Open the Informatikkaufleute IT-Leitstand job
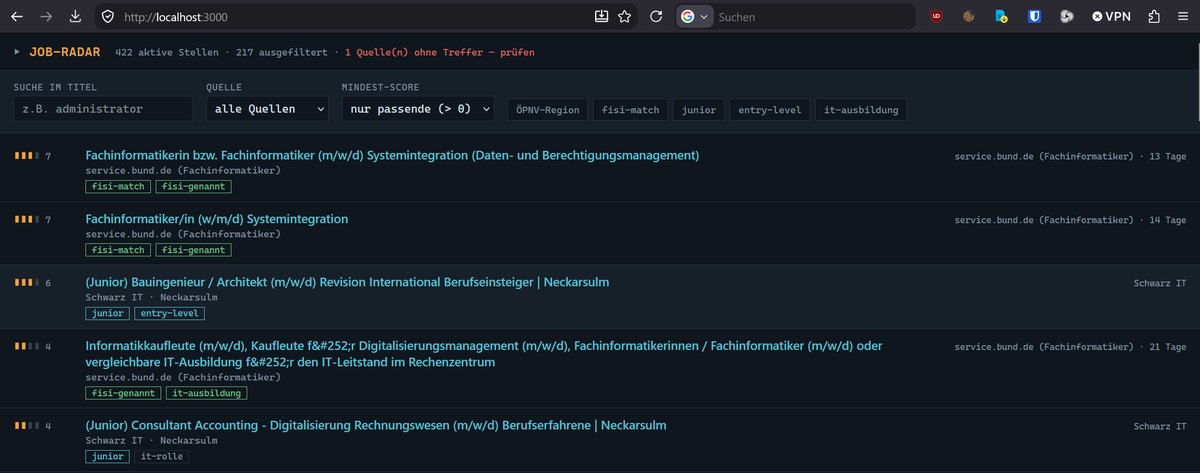 (x=484, y=354)
